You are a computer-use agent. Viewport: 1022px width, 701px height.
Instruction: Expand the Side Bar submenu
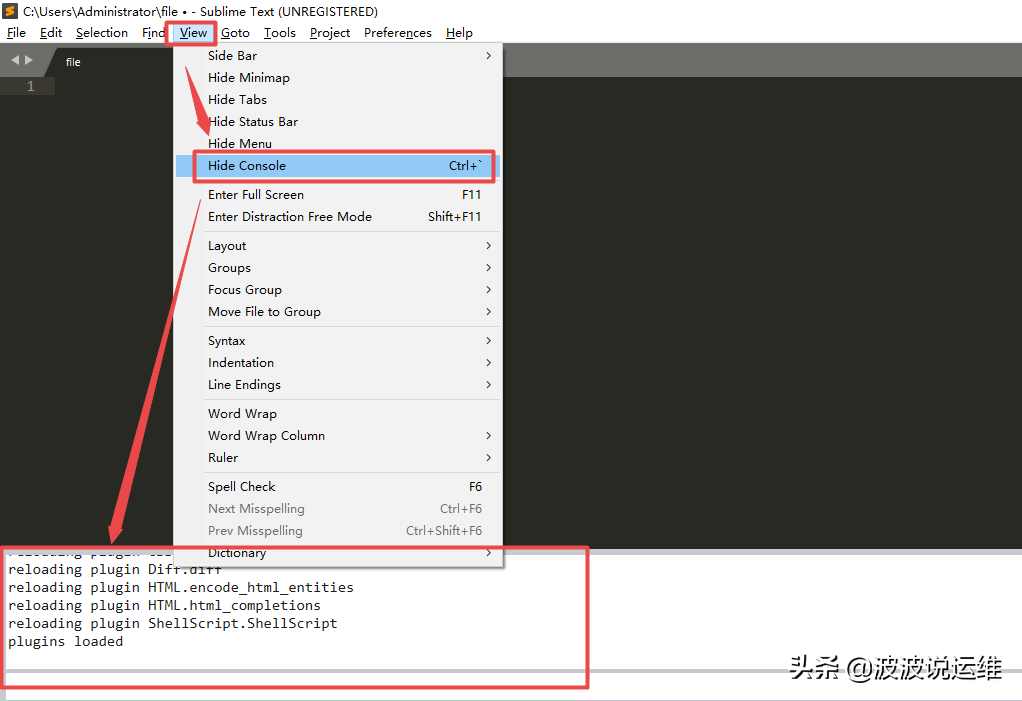pyautogui.click(x=338, y=55)
